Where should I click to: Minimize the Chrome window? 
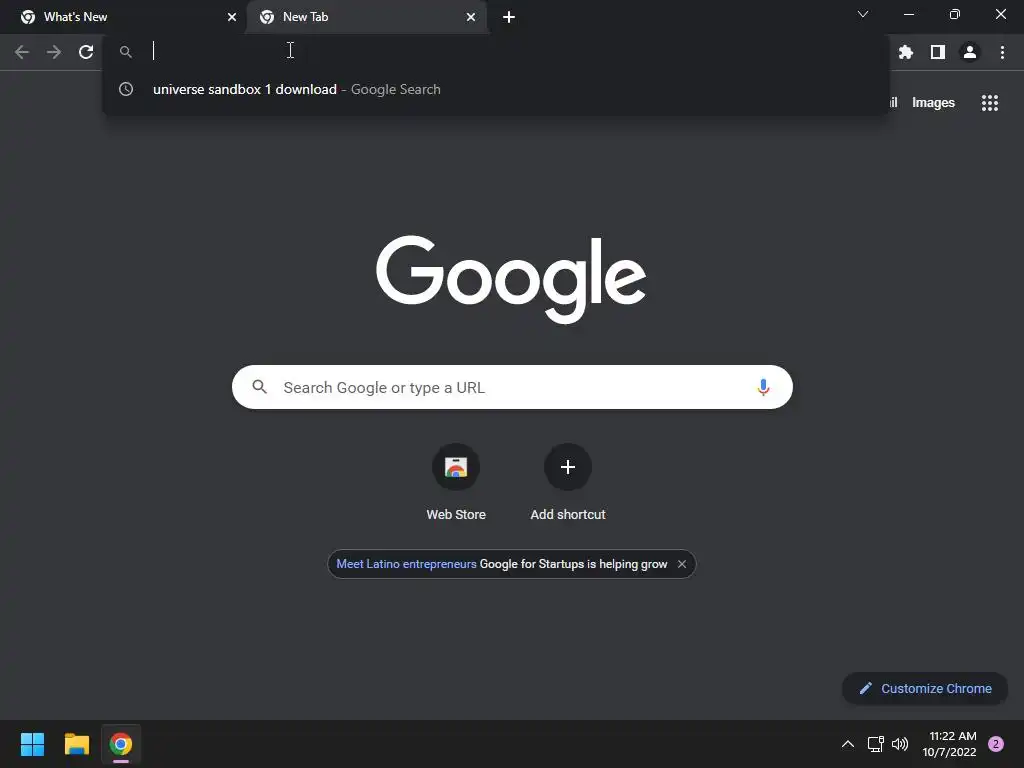tap(909, 14)
